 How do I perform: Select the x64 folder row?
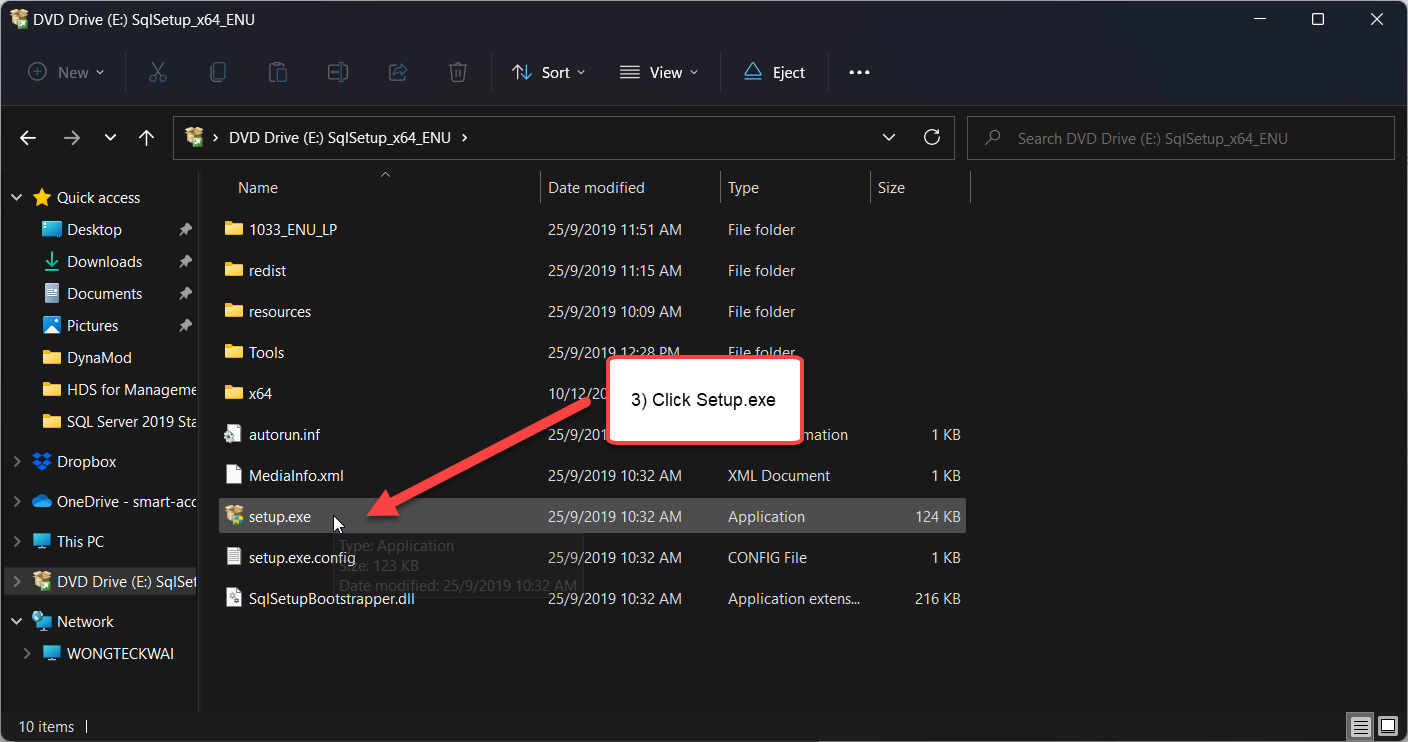(x=592, y=393)
